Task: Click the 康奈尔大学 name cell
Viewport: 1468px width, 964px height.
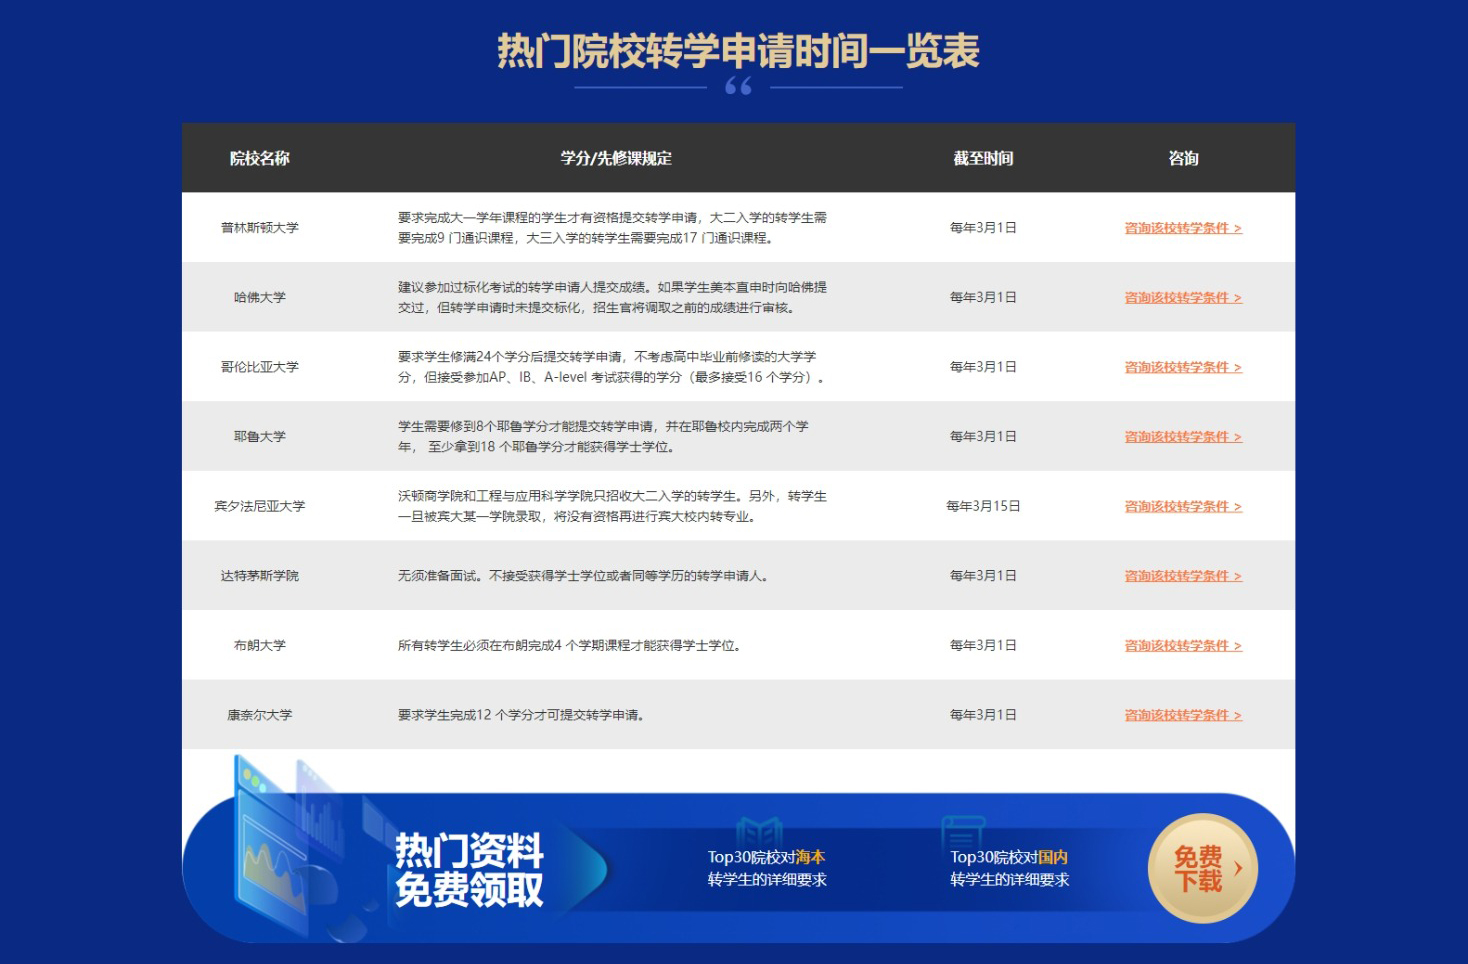Action: point(260,715)
